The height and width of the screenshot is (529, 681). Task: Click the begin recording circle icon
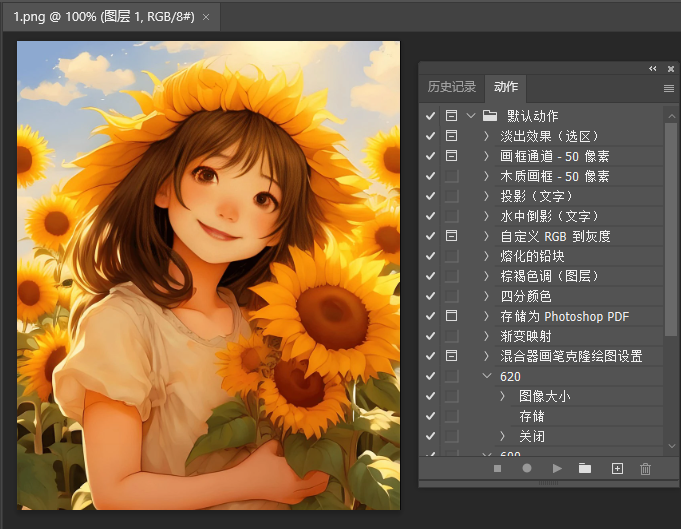[x=527, y=468]
